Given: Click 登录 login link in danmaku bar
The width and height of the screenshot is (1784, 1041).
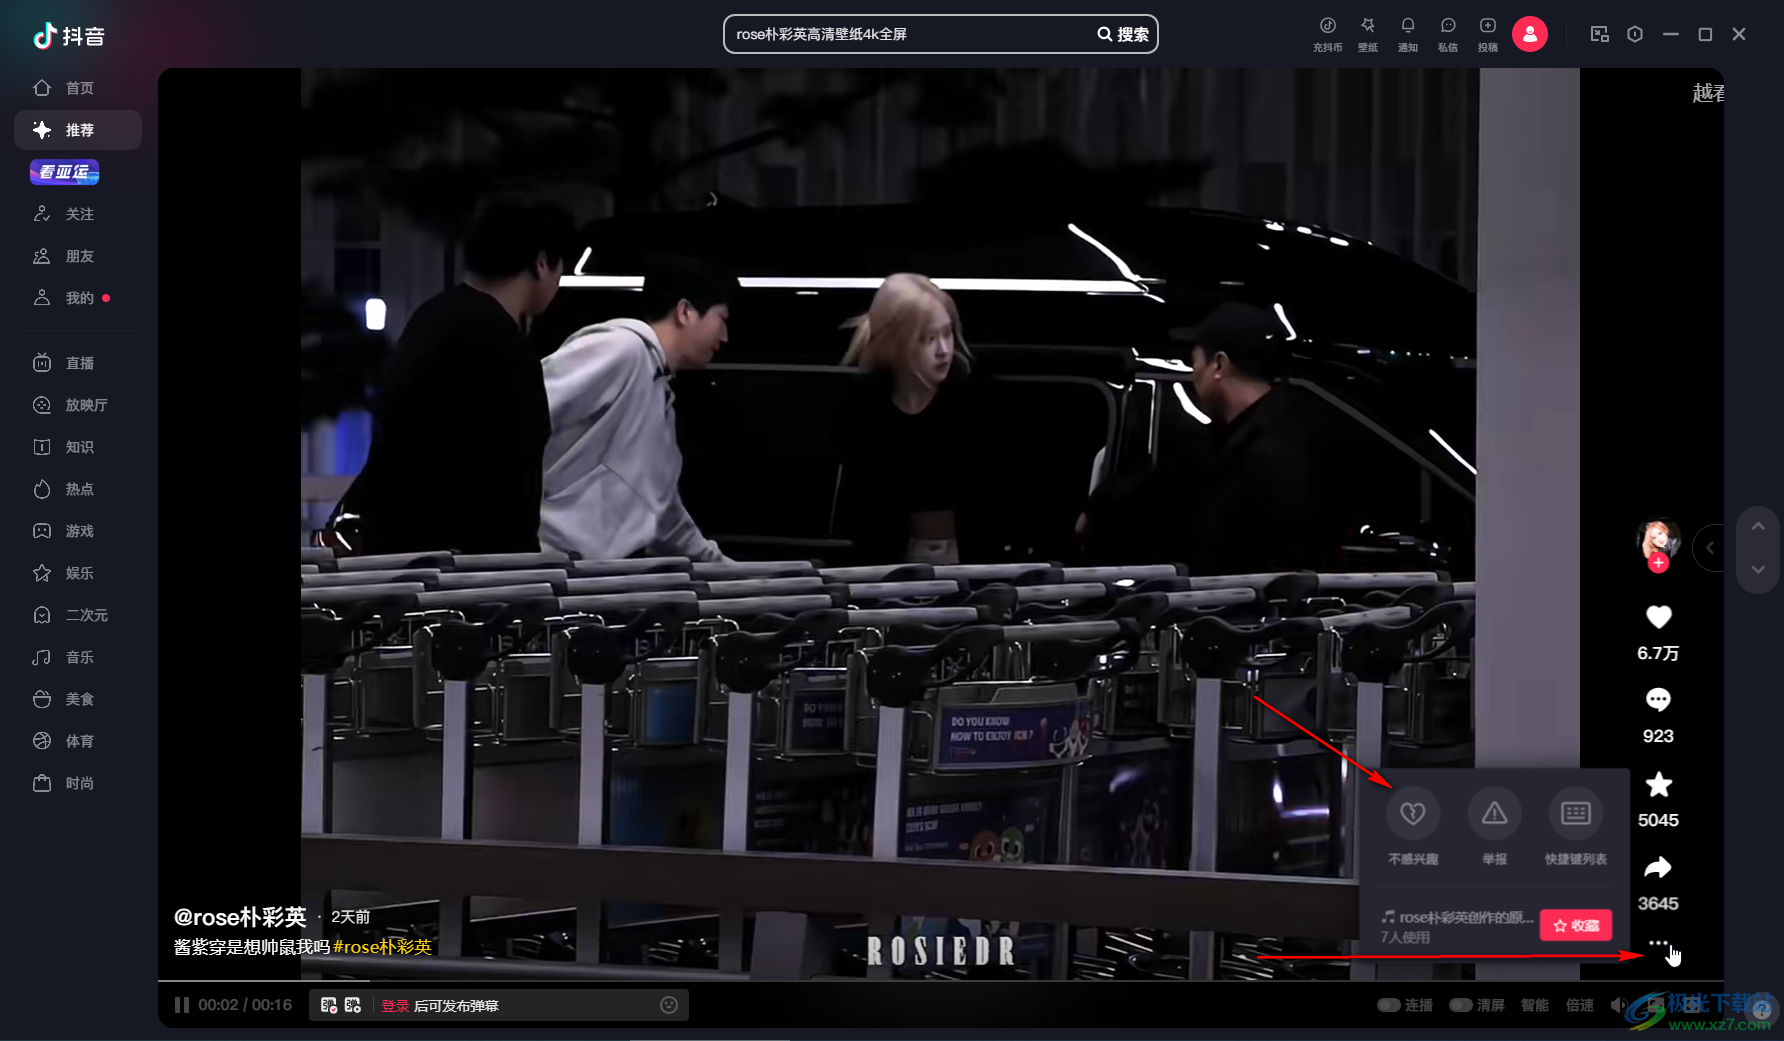Looking at the screenshot, I should pyautogui.click(x=395, y=1006).
